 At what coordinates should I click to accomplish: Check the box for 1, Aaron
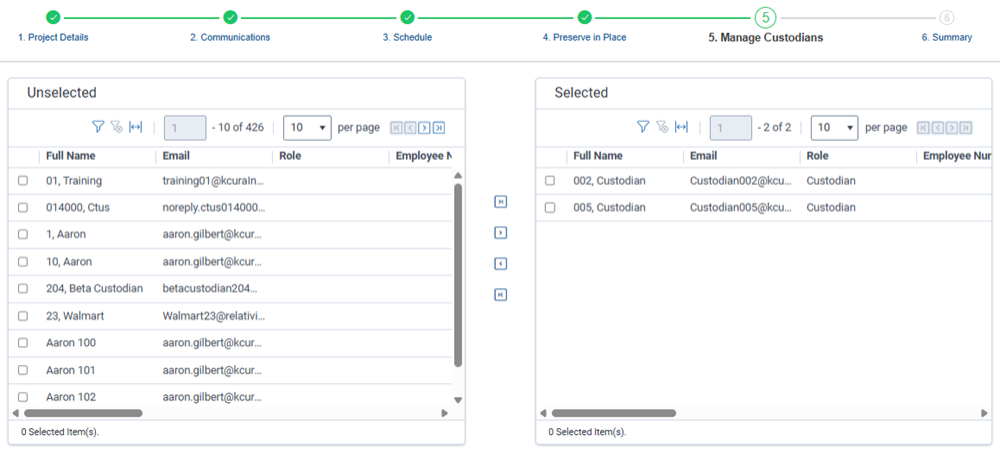[23, 234]
